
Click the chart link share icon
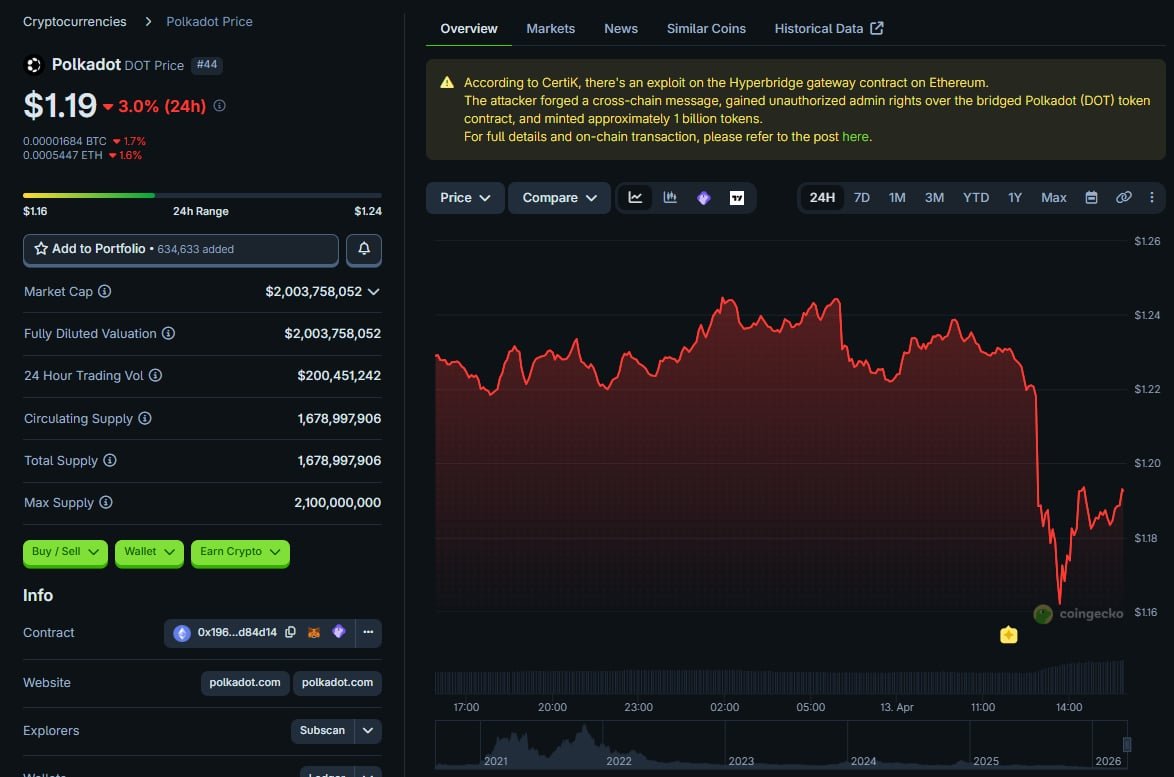click(x=1124, y=198)
